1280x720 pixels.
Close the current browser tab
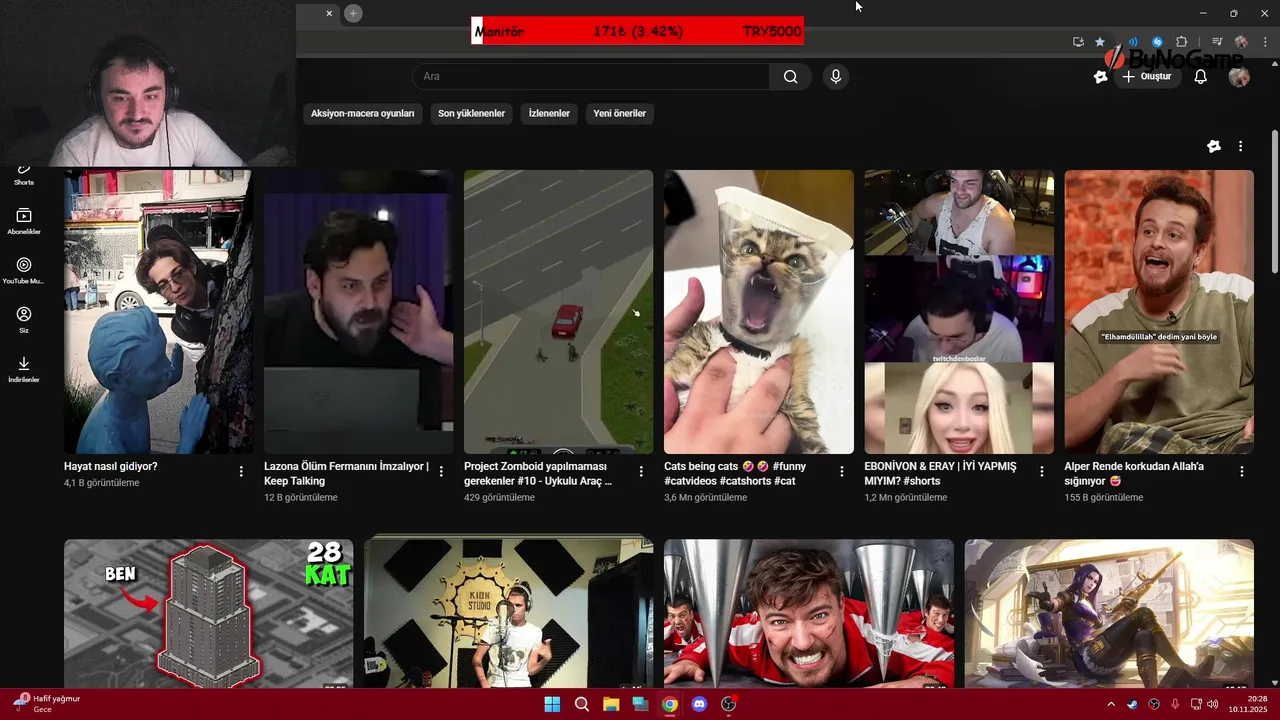pos(329,13)
